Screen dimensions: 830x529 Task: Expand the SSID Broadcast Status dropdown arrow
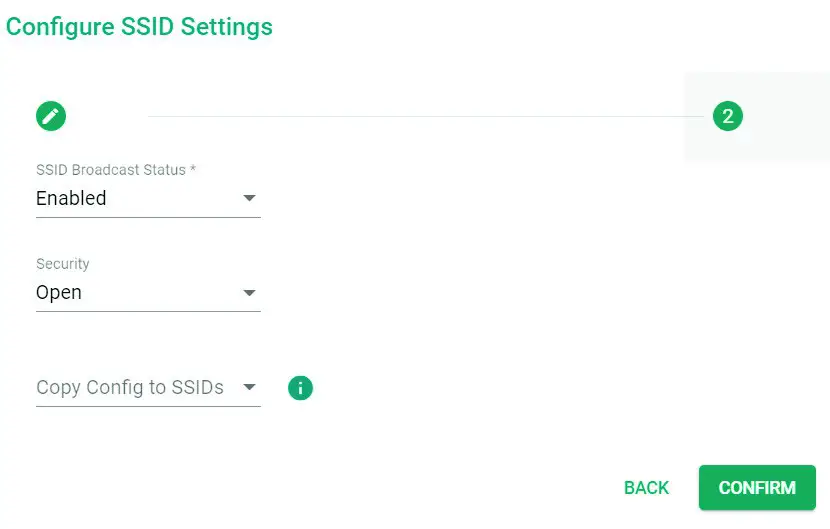(249, 198)
